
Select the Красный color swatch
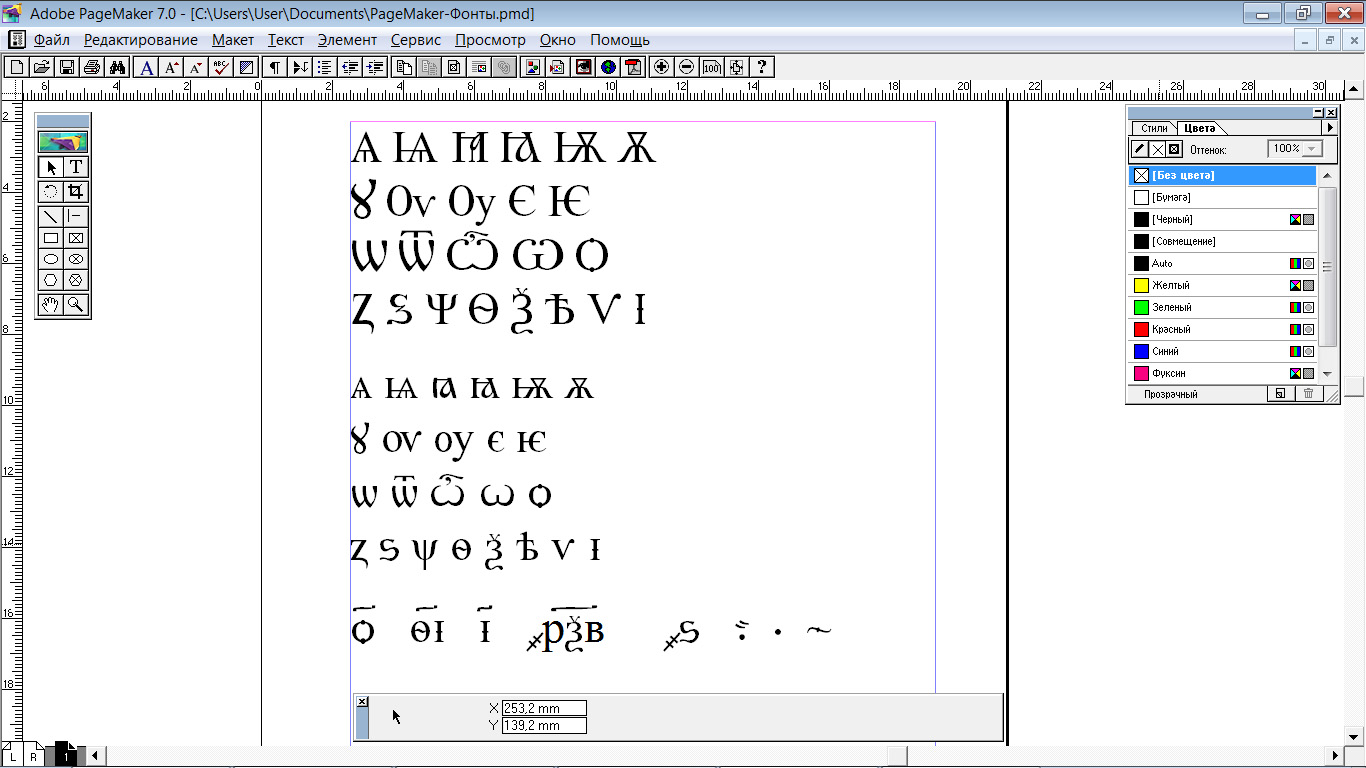(x=1222, y=329)
